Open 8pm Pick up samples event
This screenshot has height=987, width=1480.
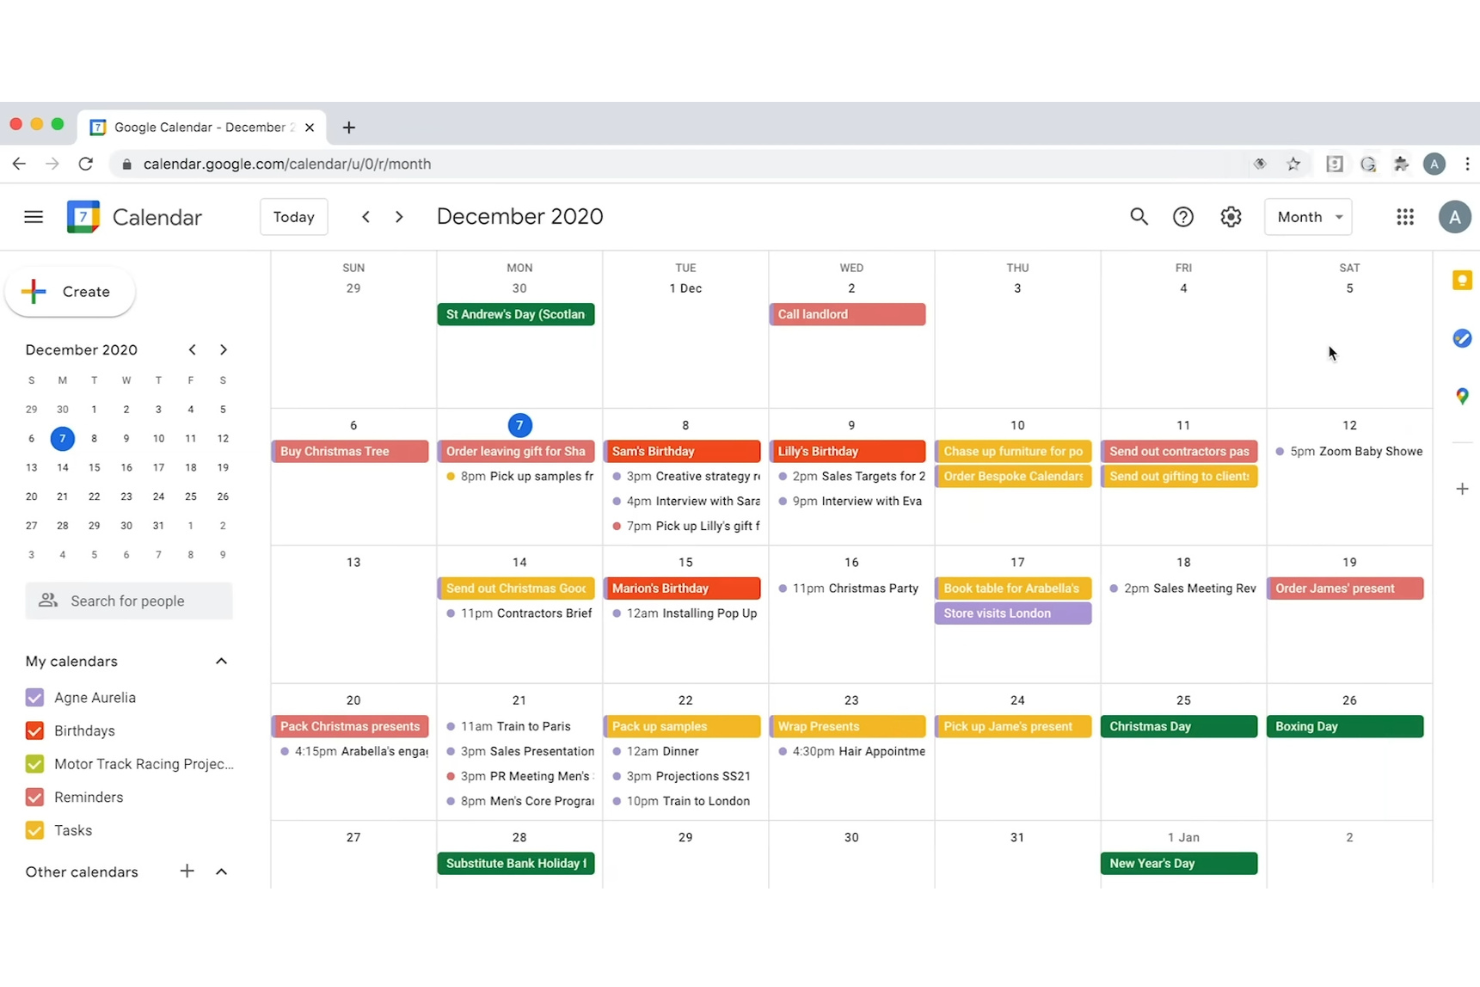(x=518, y=476)
